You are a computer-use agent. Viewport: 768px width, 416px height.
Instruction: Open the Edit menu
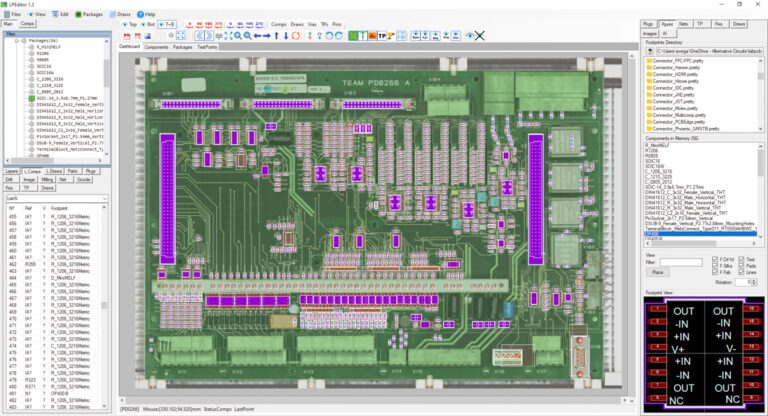(x=60, y=14)
